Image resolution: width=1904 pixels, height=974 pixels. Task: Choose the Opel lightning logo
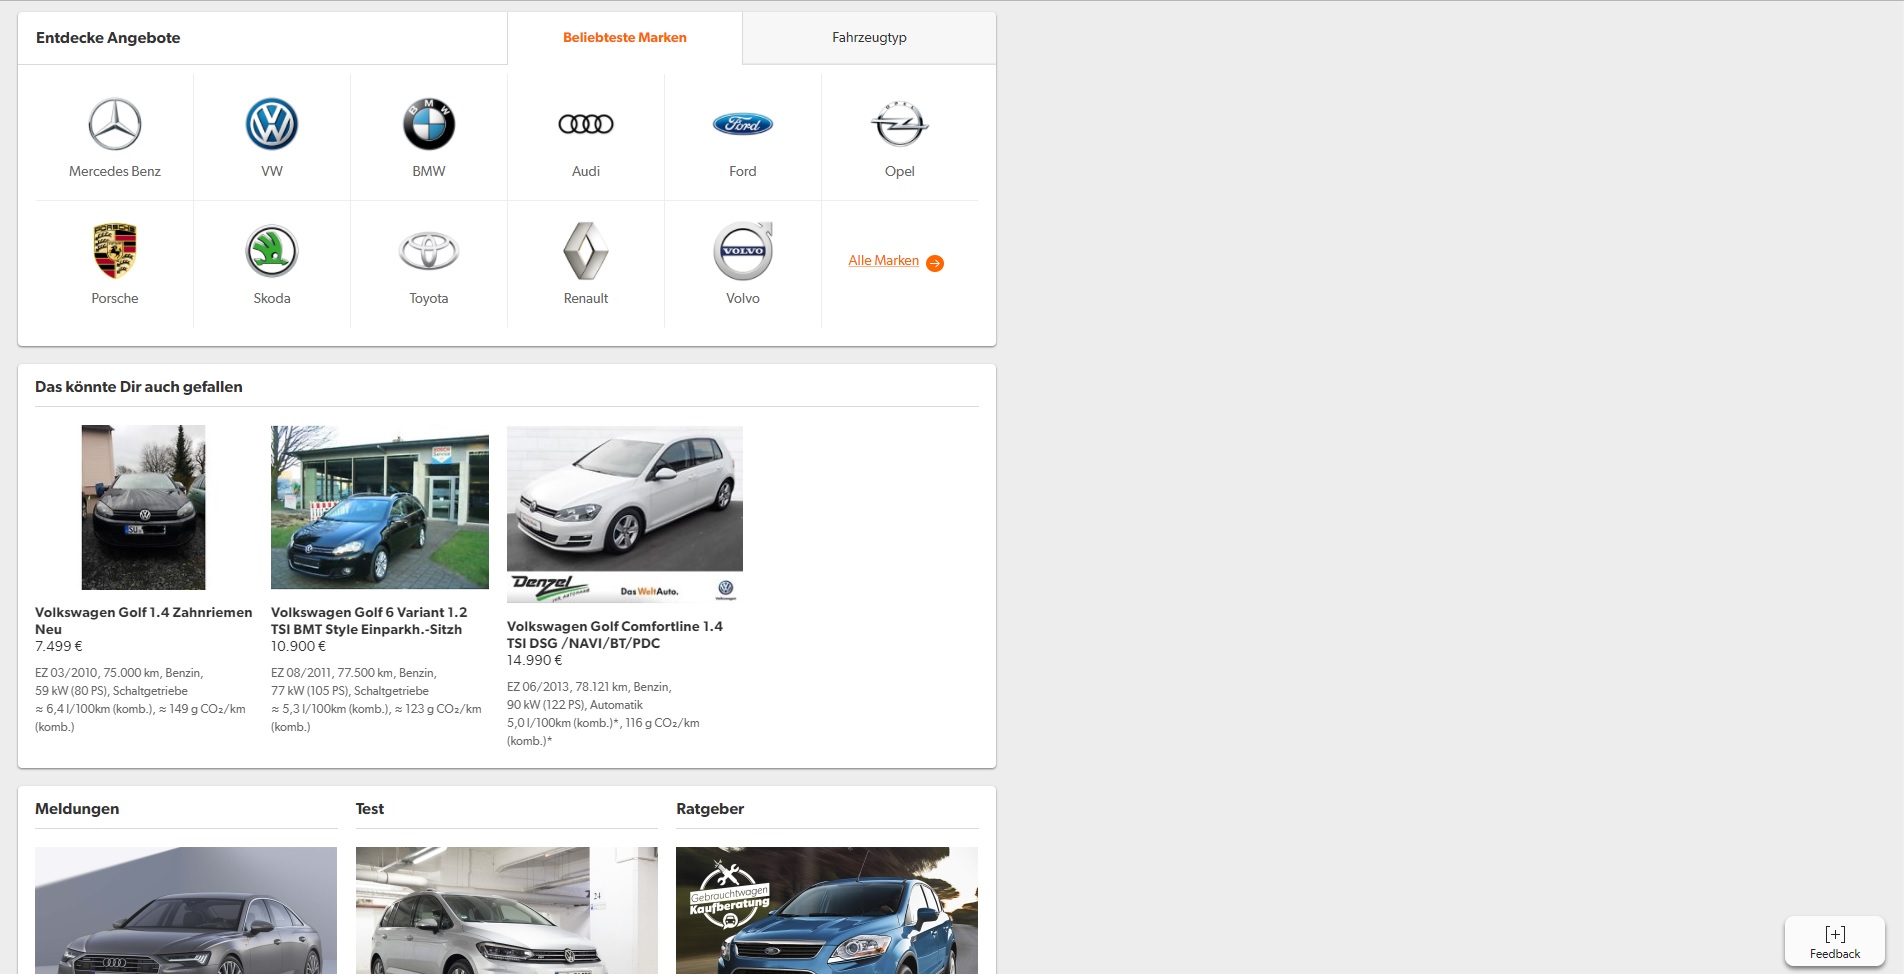coord(900,124)
